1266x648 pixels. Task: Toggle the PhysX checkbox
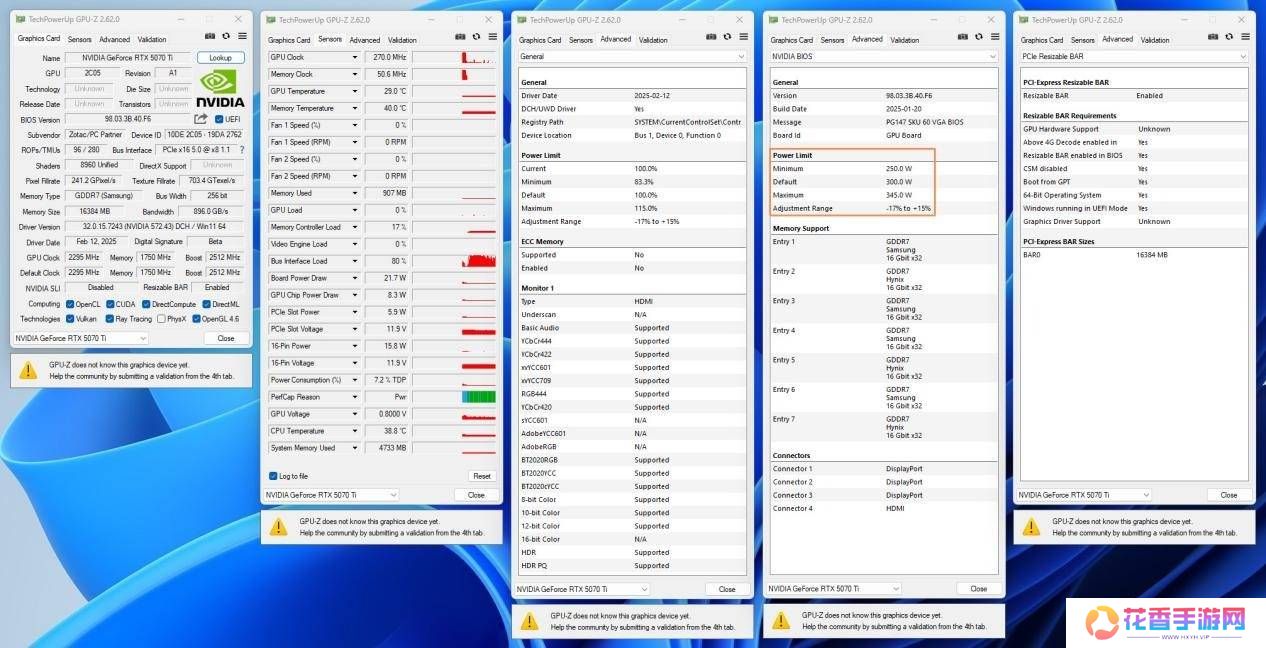tap(159, 319)
